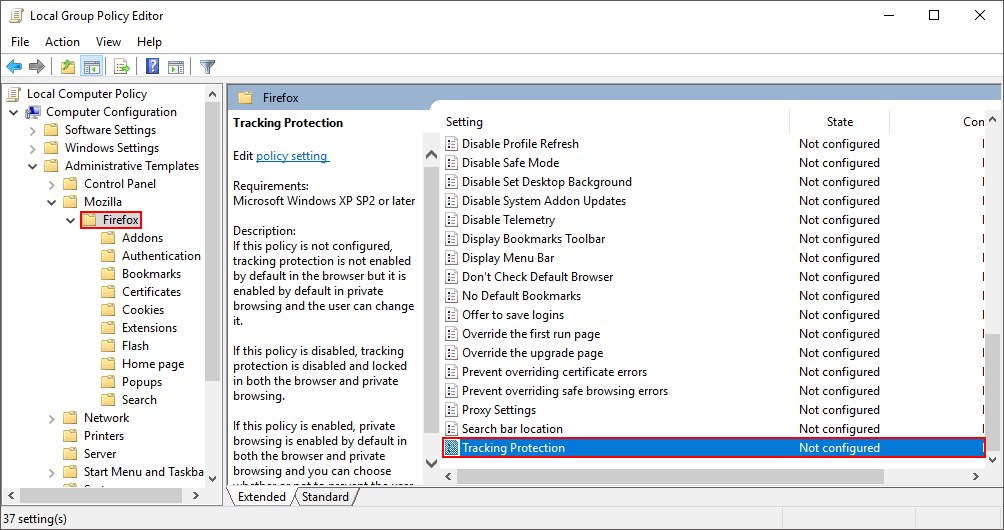Select the Bookmarks folder in tree
This screenshot has height=530, width=1004.
(151, 273)
